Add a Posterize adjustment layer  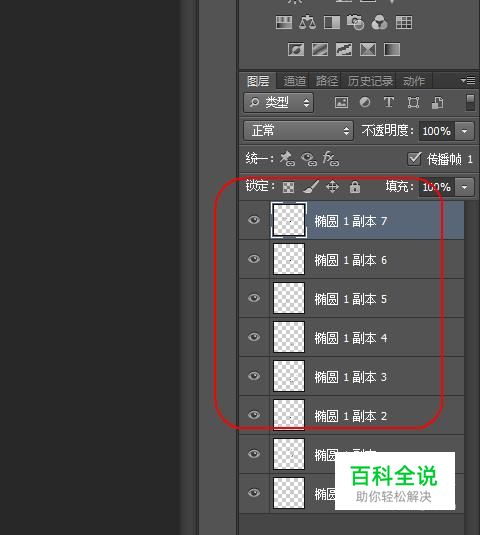point(320,49)
